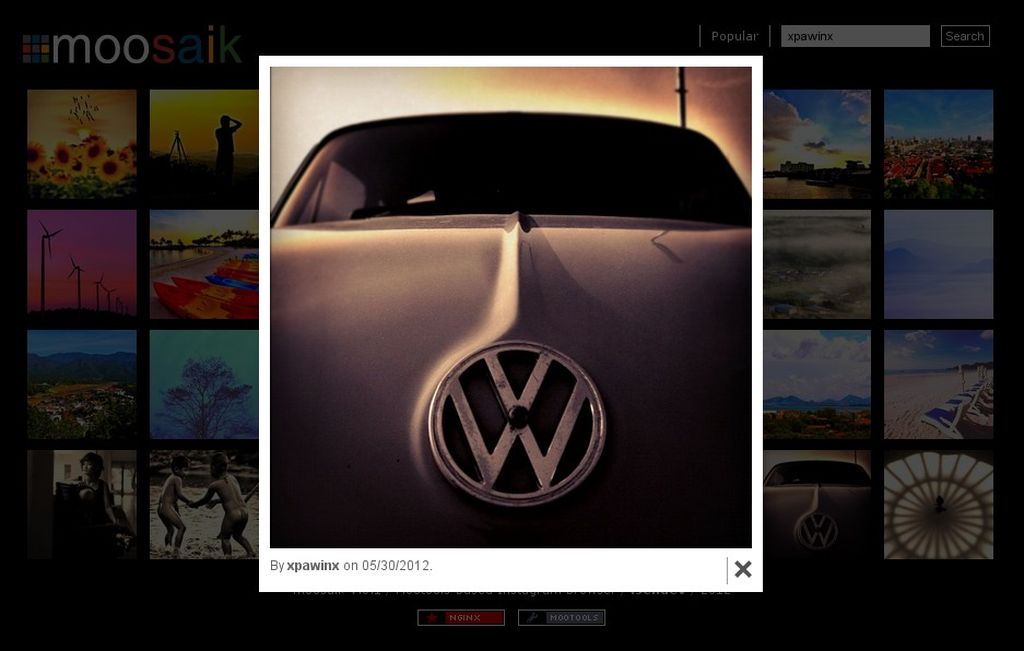The height and width of the screenshot is (651, 1024).
Task: Open the photographer silhouette thumbnail
Action: coord(204,144)
